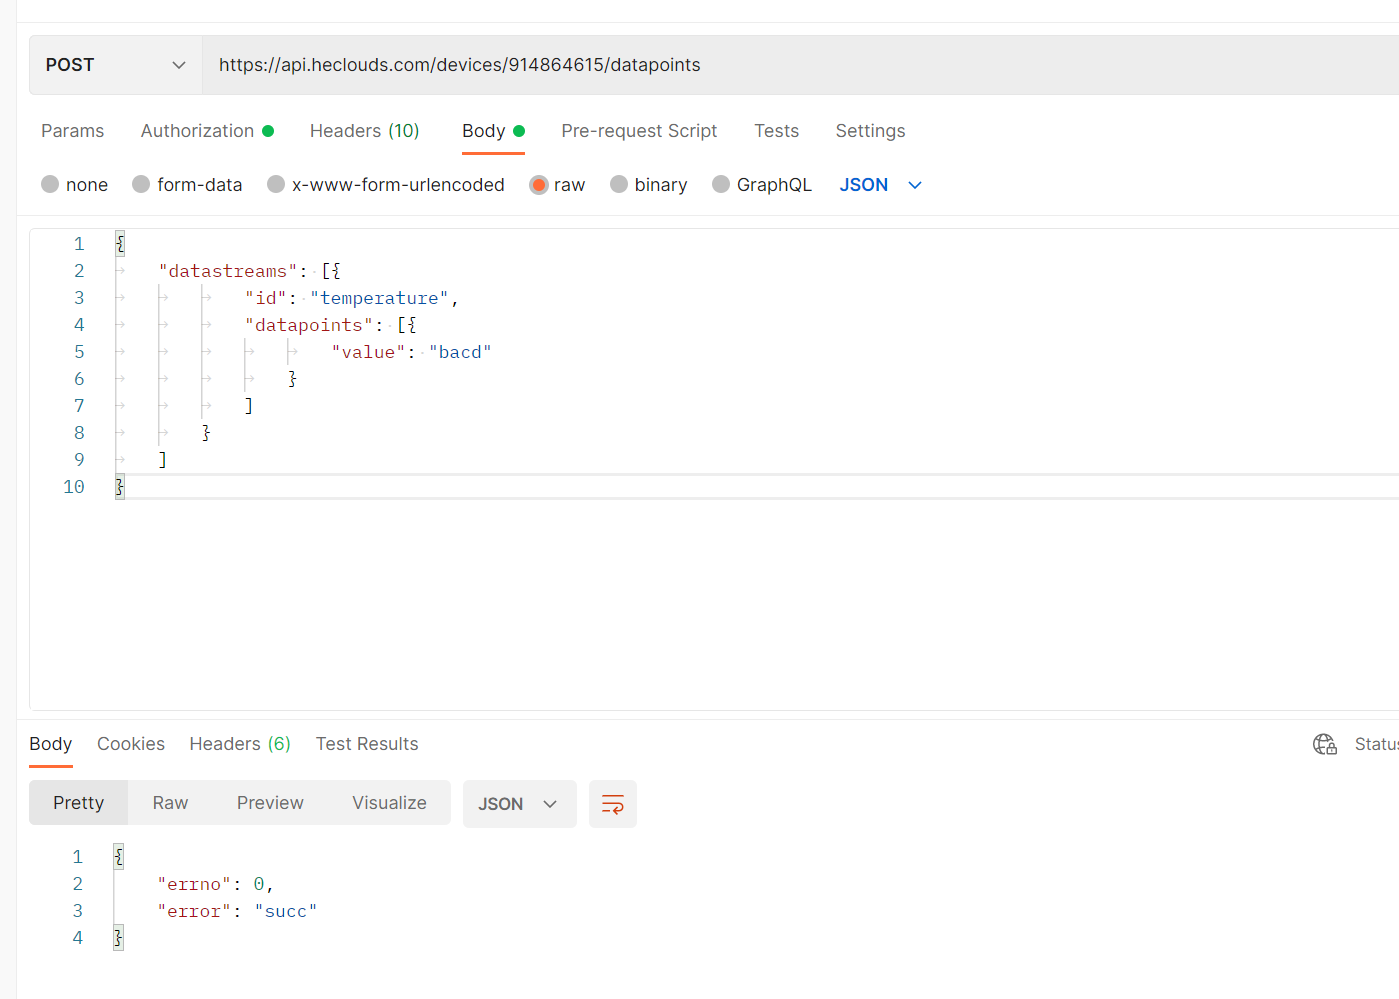This screenshot has width=1399, height=999.
Task: Select the none body type radio
Action: 50,184
